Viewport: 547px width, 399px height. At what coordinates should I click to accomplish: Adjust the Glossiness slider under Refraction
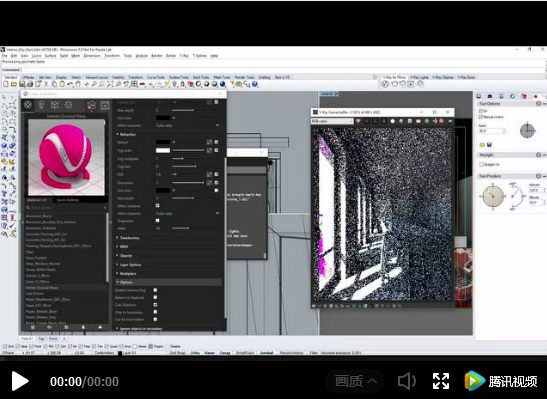pos(188,182)
